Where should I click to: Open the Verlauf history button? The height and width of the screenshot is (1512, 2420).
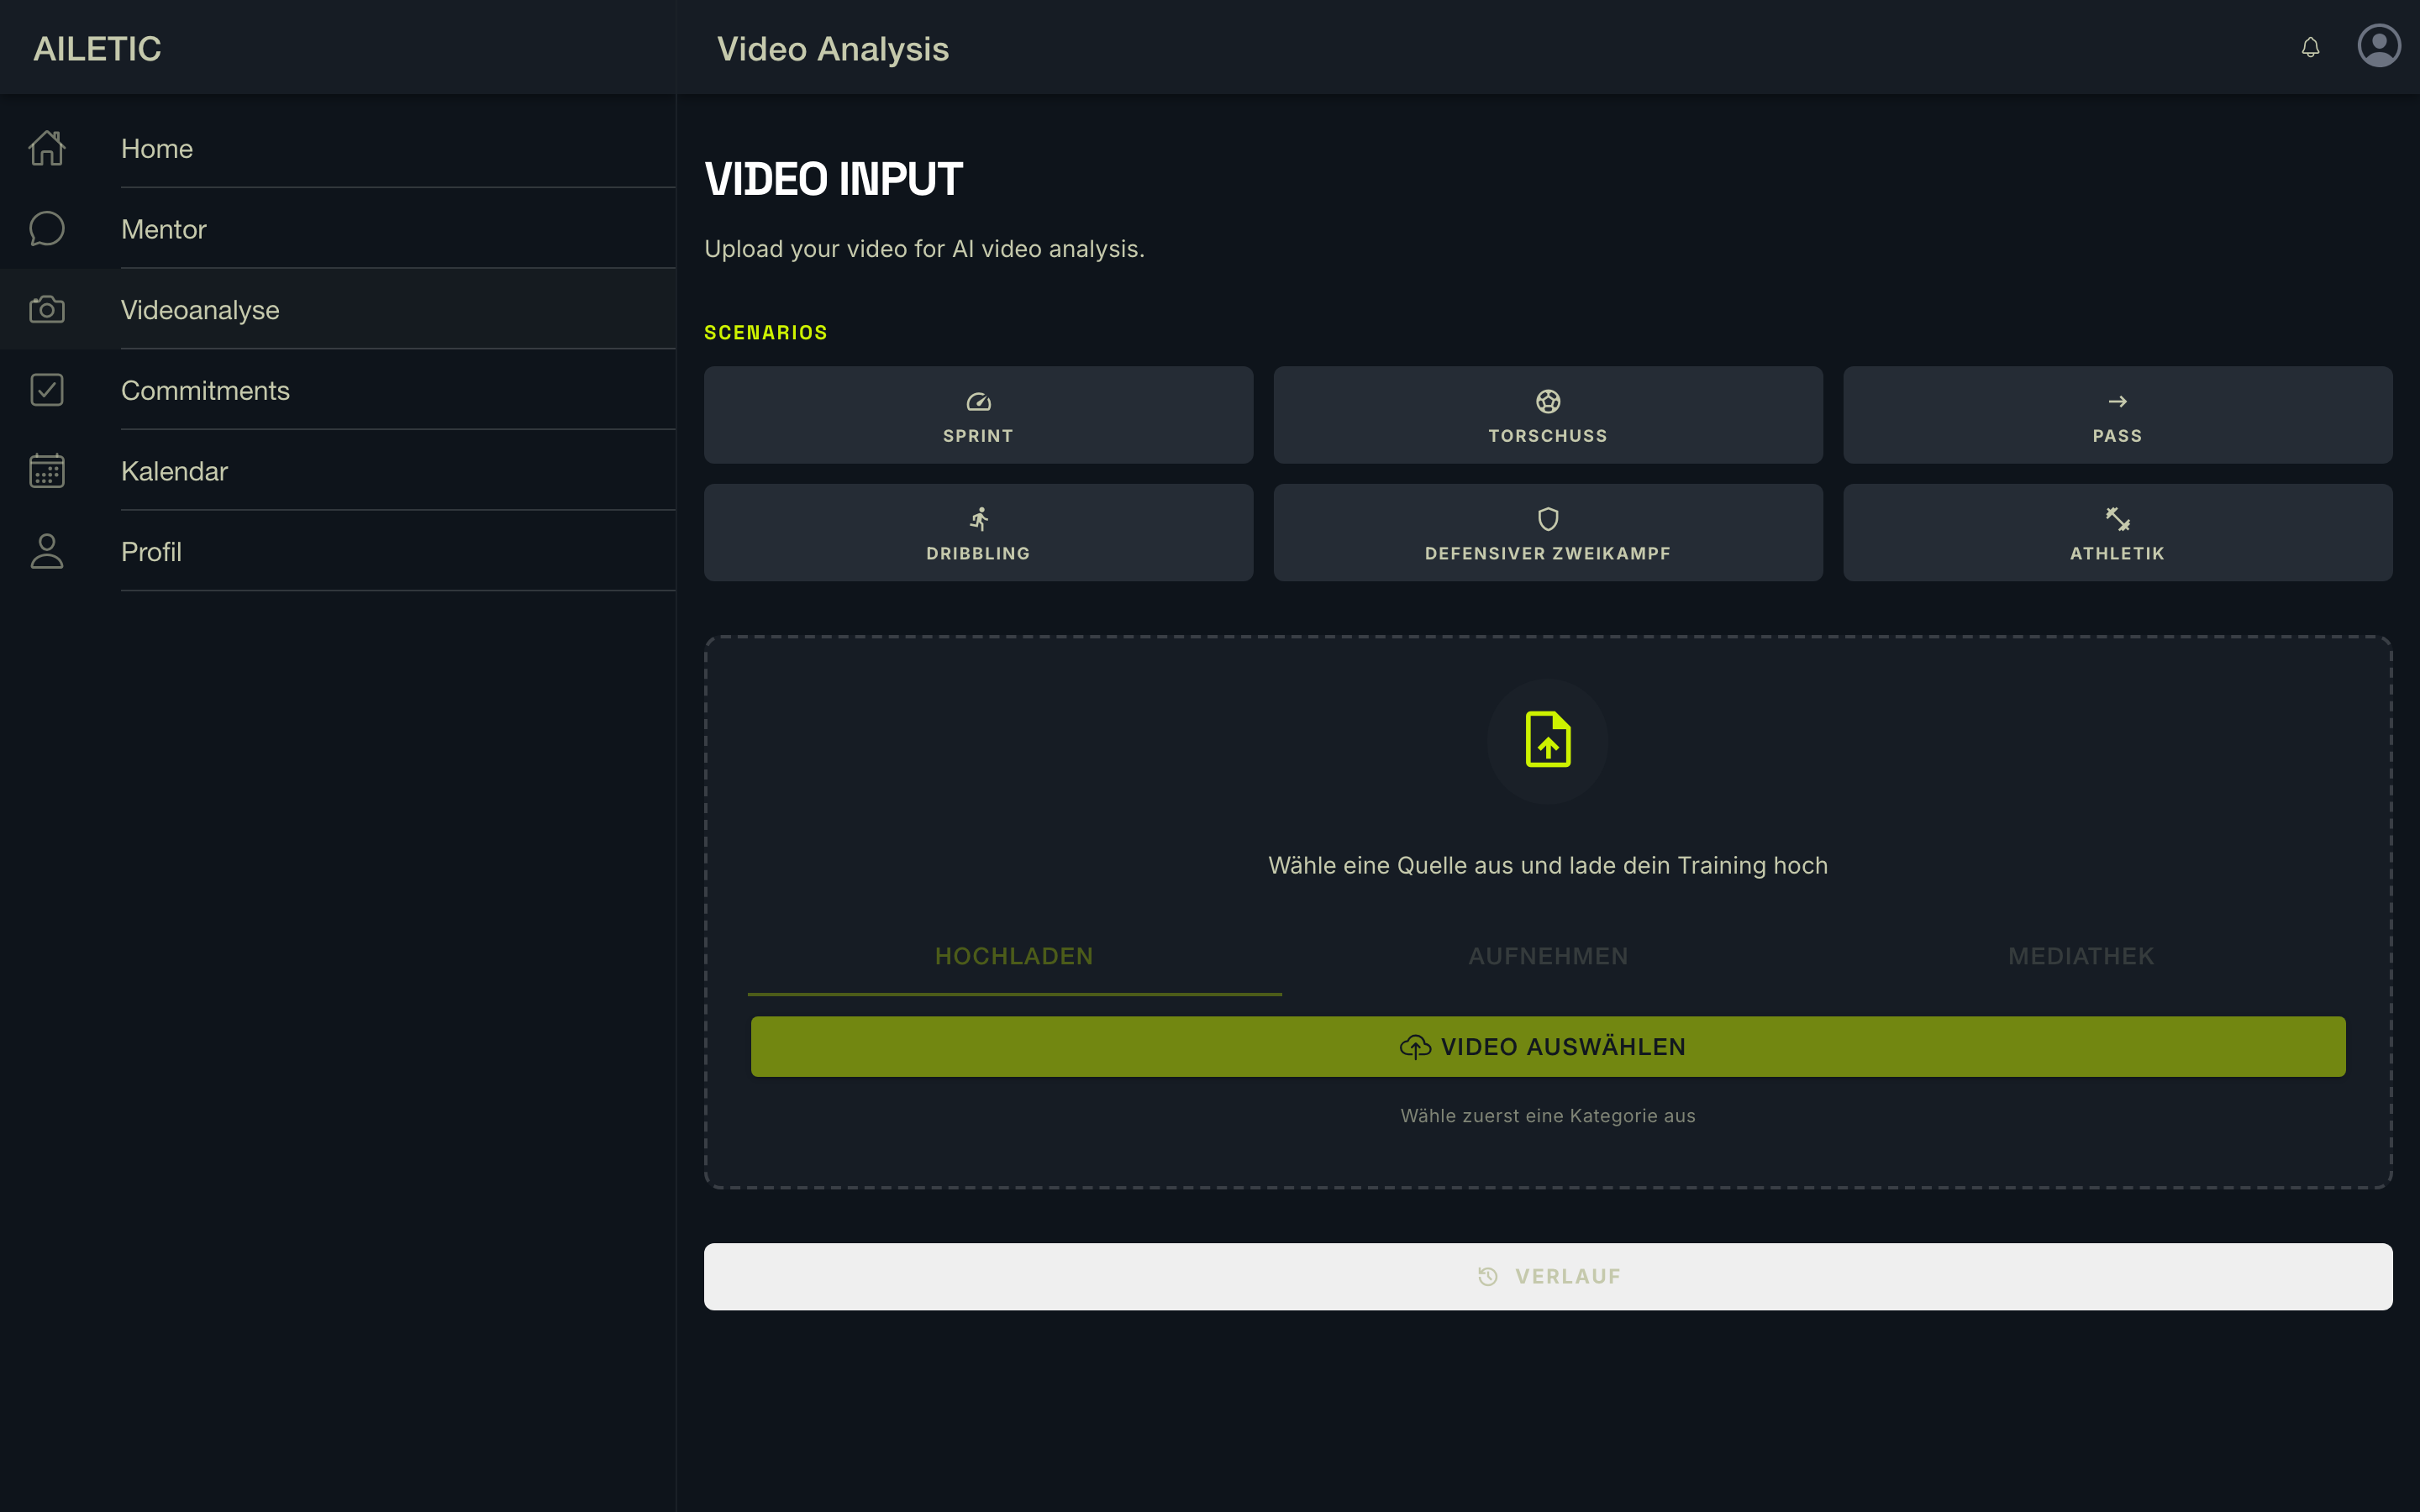(x=1548, y=1277)
